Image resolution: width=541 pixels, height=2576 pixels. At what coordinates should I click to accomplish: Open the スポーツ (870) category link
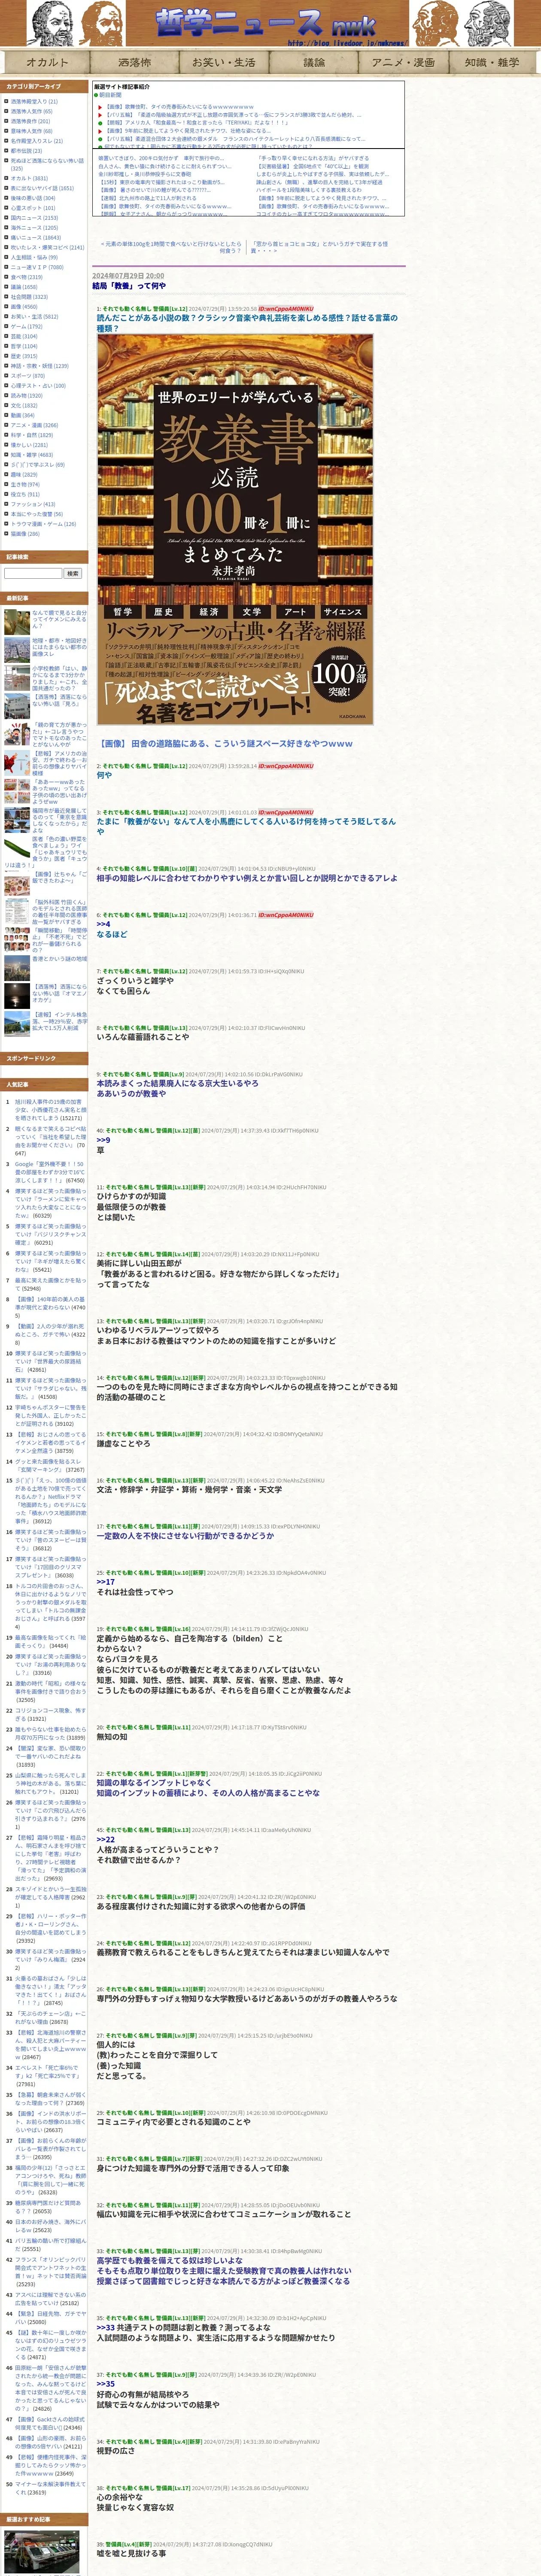coord(28,376)
